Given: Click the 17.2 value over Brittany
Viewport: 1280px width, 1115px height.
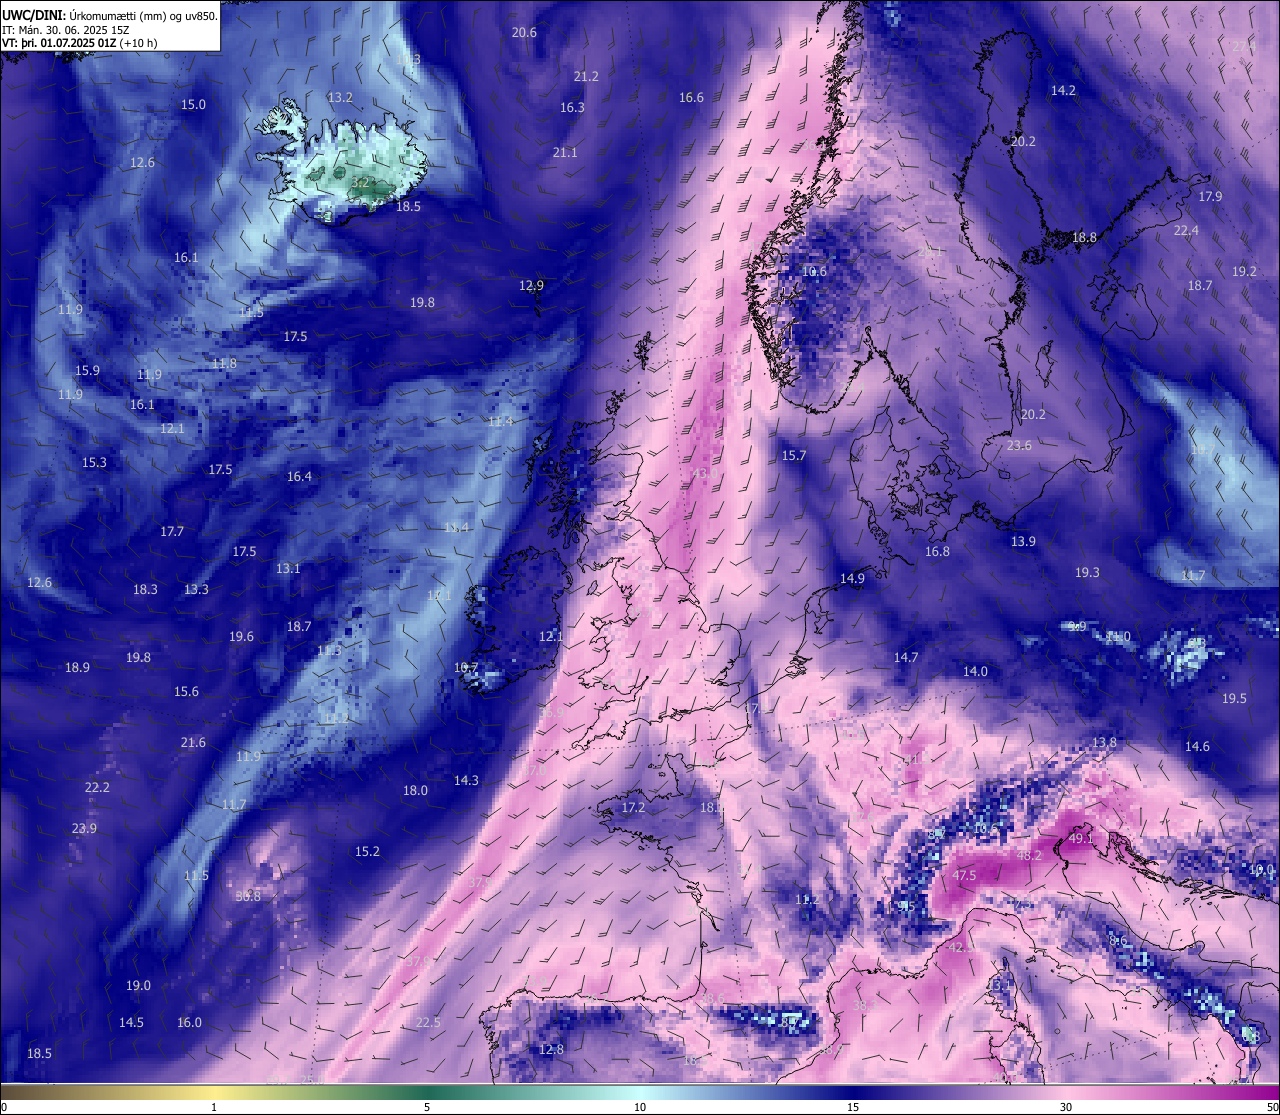Looking at the screenshot, I should 633,808.
